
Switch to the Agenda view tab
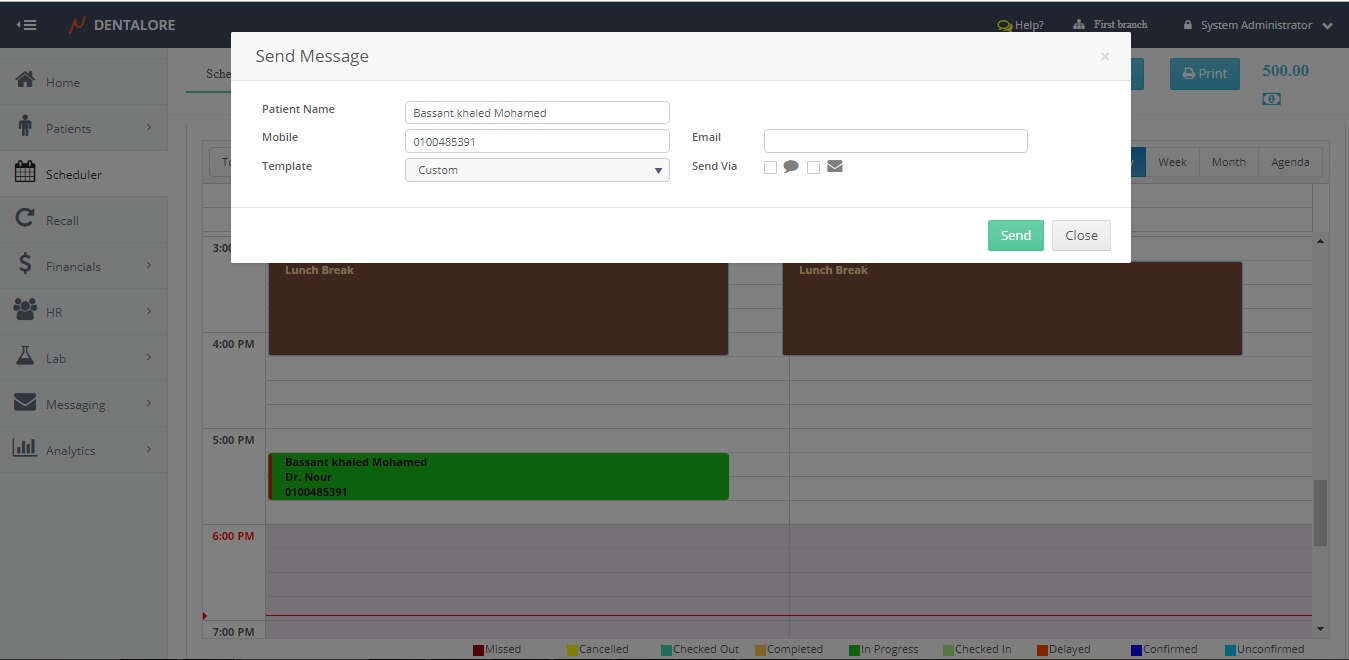click(1290, 162)
